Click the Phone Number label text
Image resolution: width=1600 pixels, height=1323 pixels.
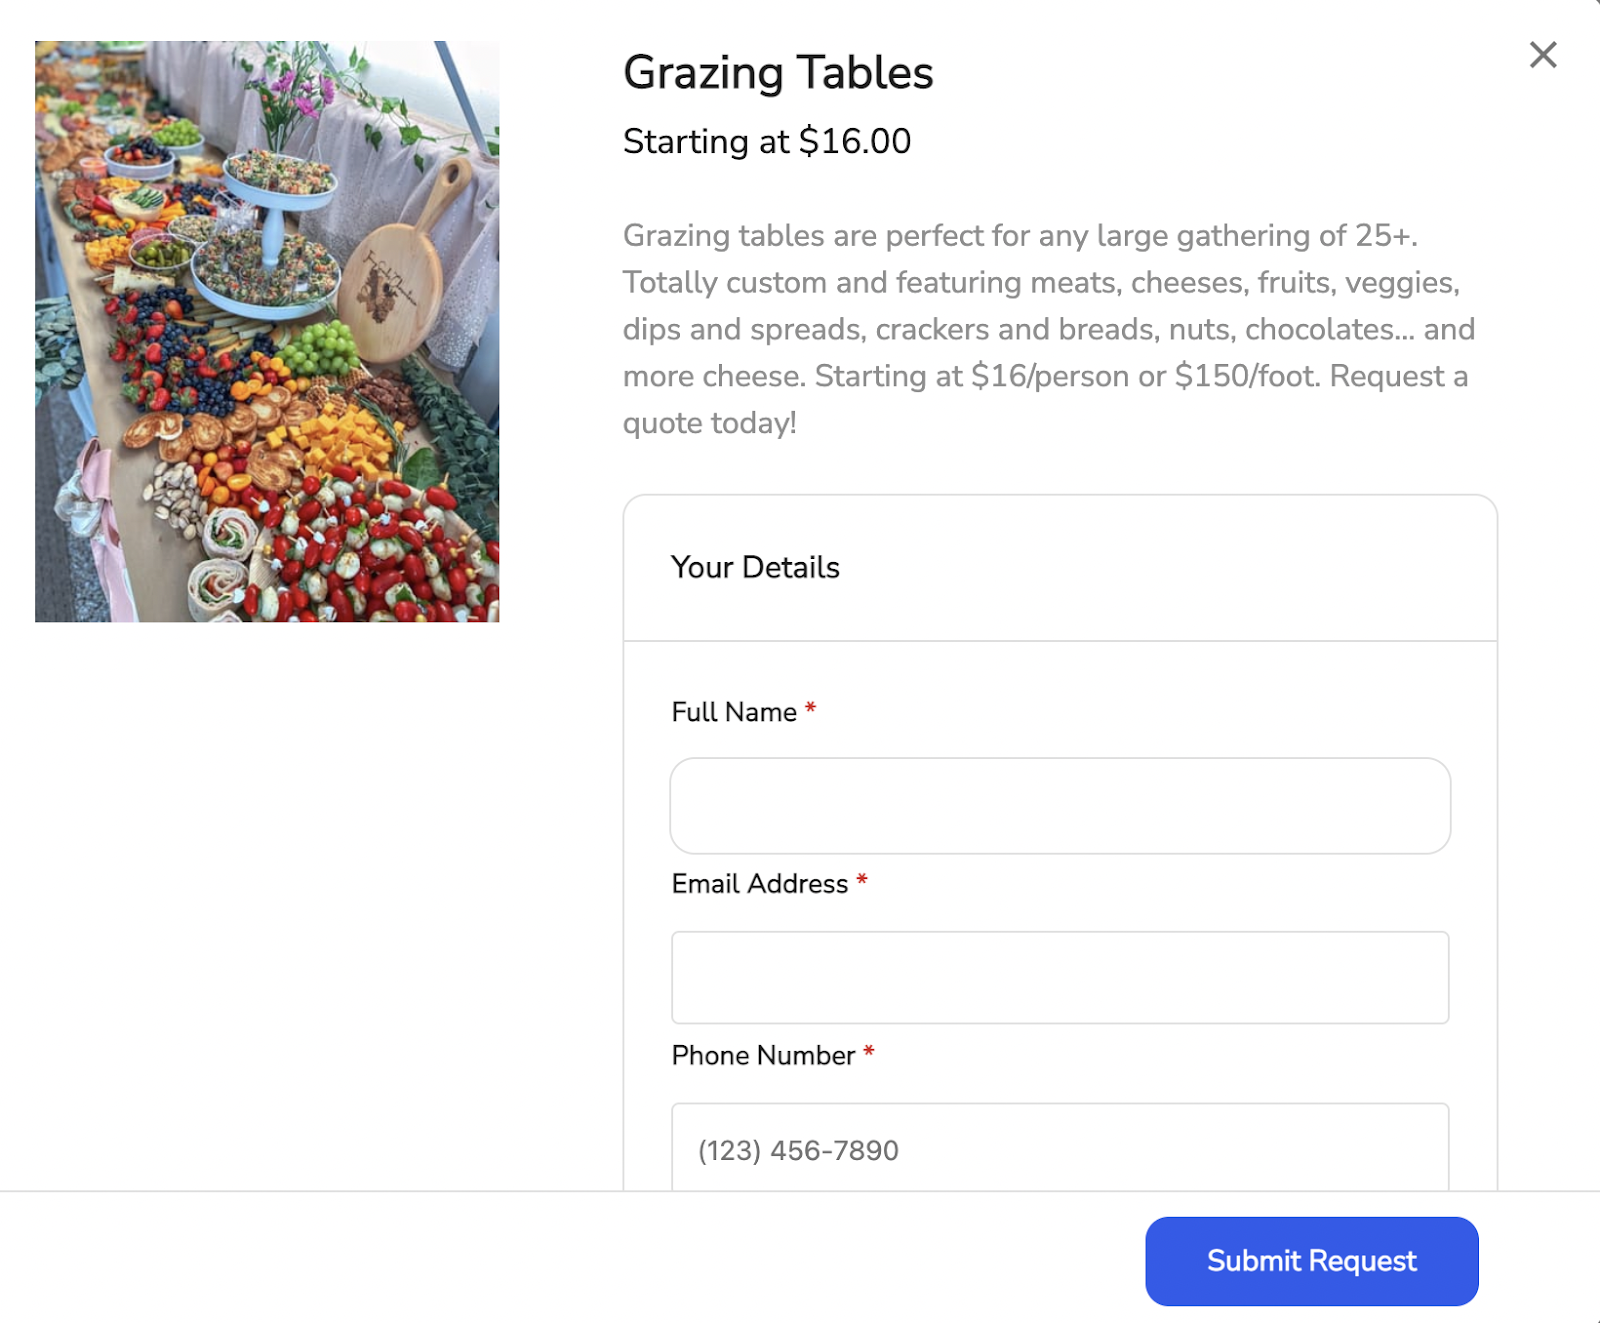[763, 1056]
